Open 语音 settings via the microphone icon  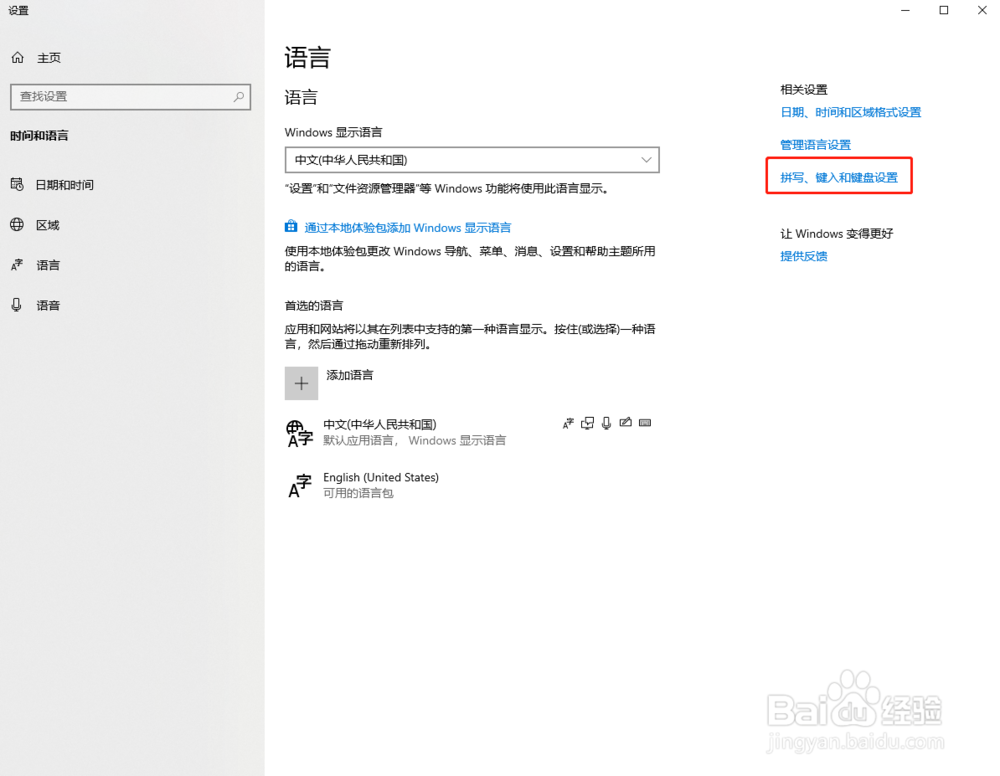[x=17, y=305]
